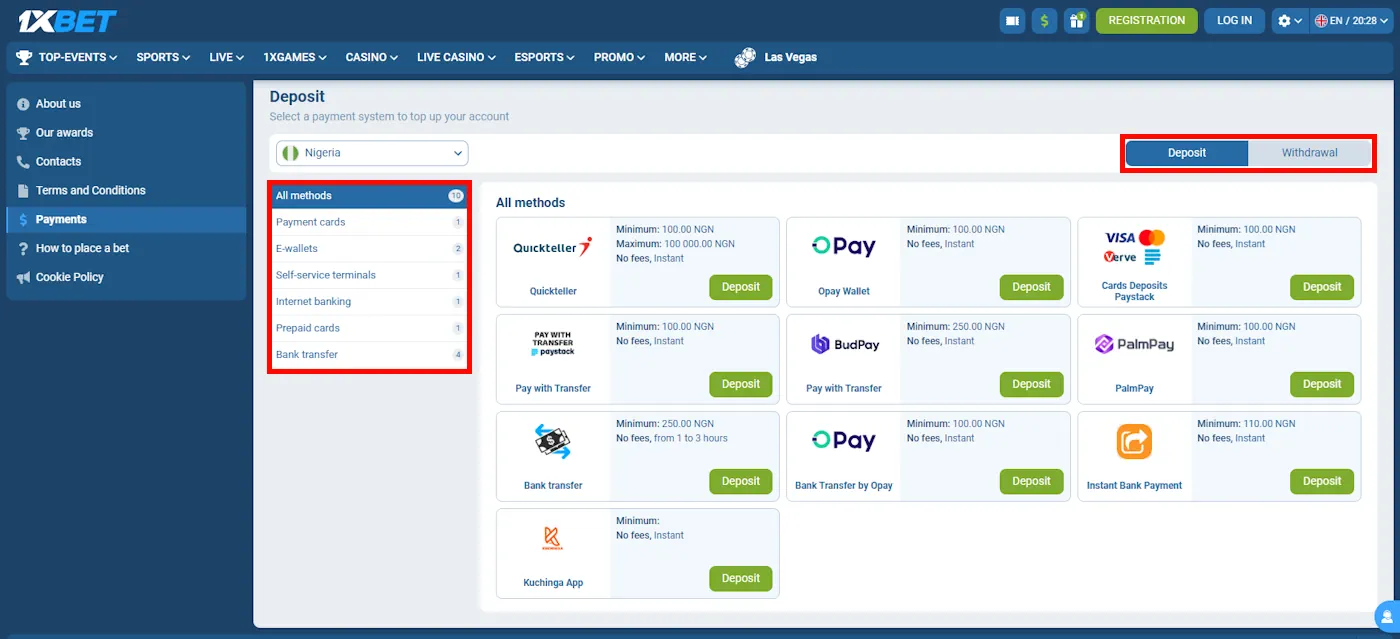Click the green REGISTRATION button
The image size is (1400, 639).
[1146, 20]
